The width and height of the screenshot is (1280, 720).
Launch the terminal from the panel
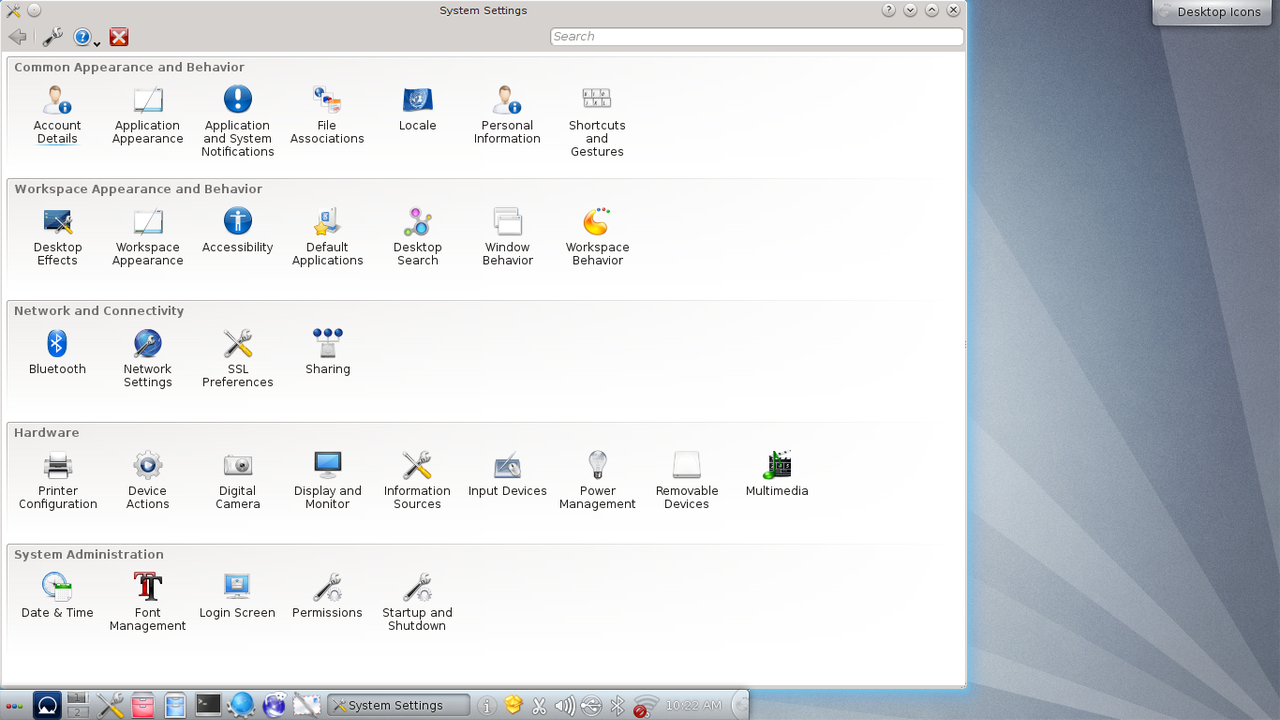208,704
